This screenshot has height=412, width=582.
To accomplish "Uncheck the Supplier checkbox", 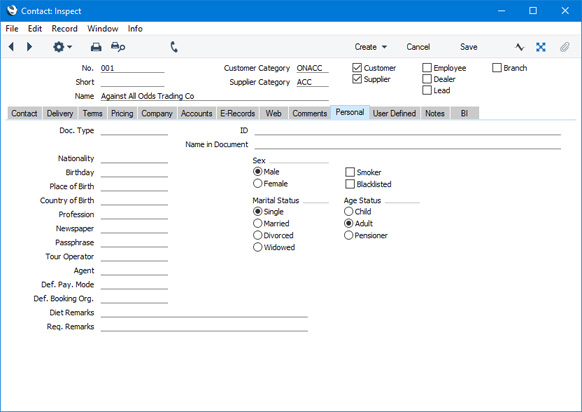I will coord(357,79).
